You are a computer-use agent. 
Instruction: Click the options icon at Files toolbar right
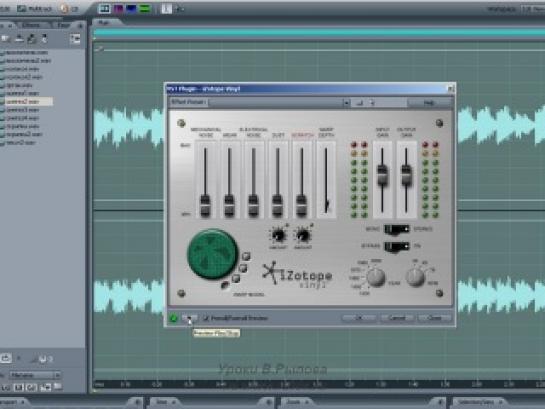tap(75, 39)
